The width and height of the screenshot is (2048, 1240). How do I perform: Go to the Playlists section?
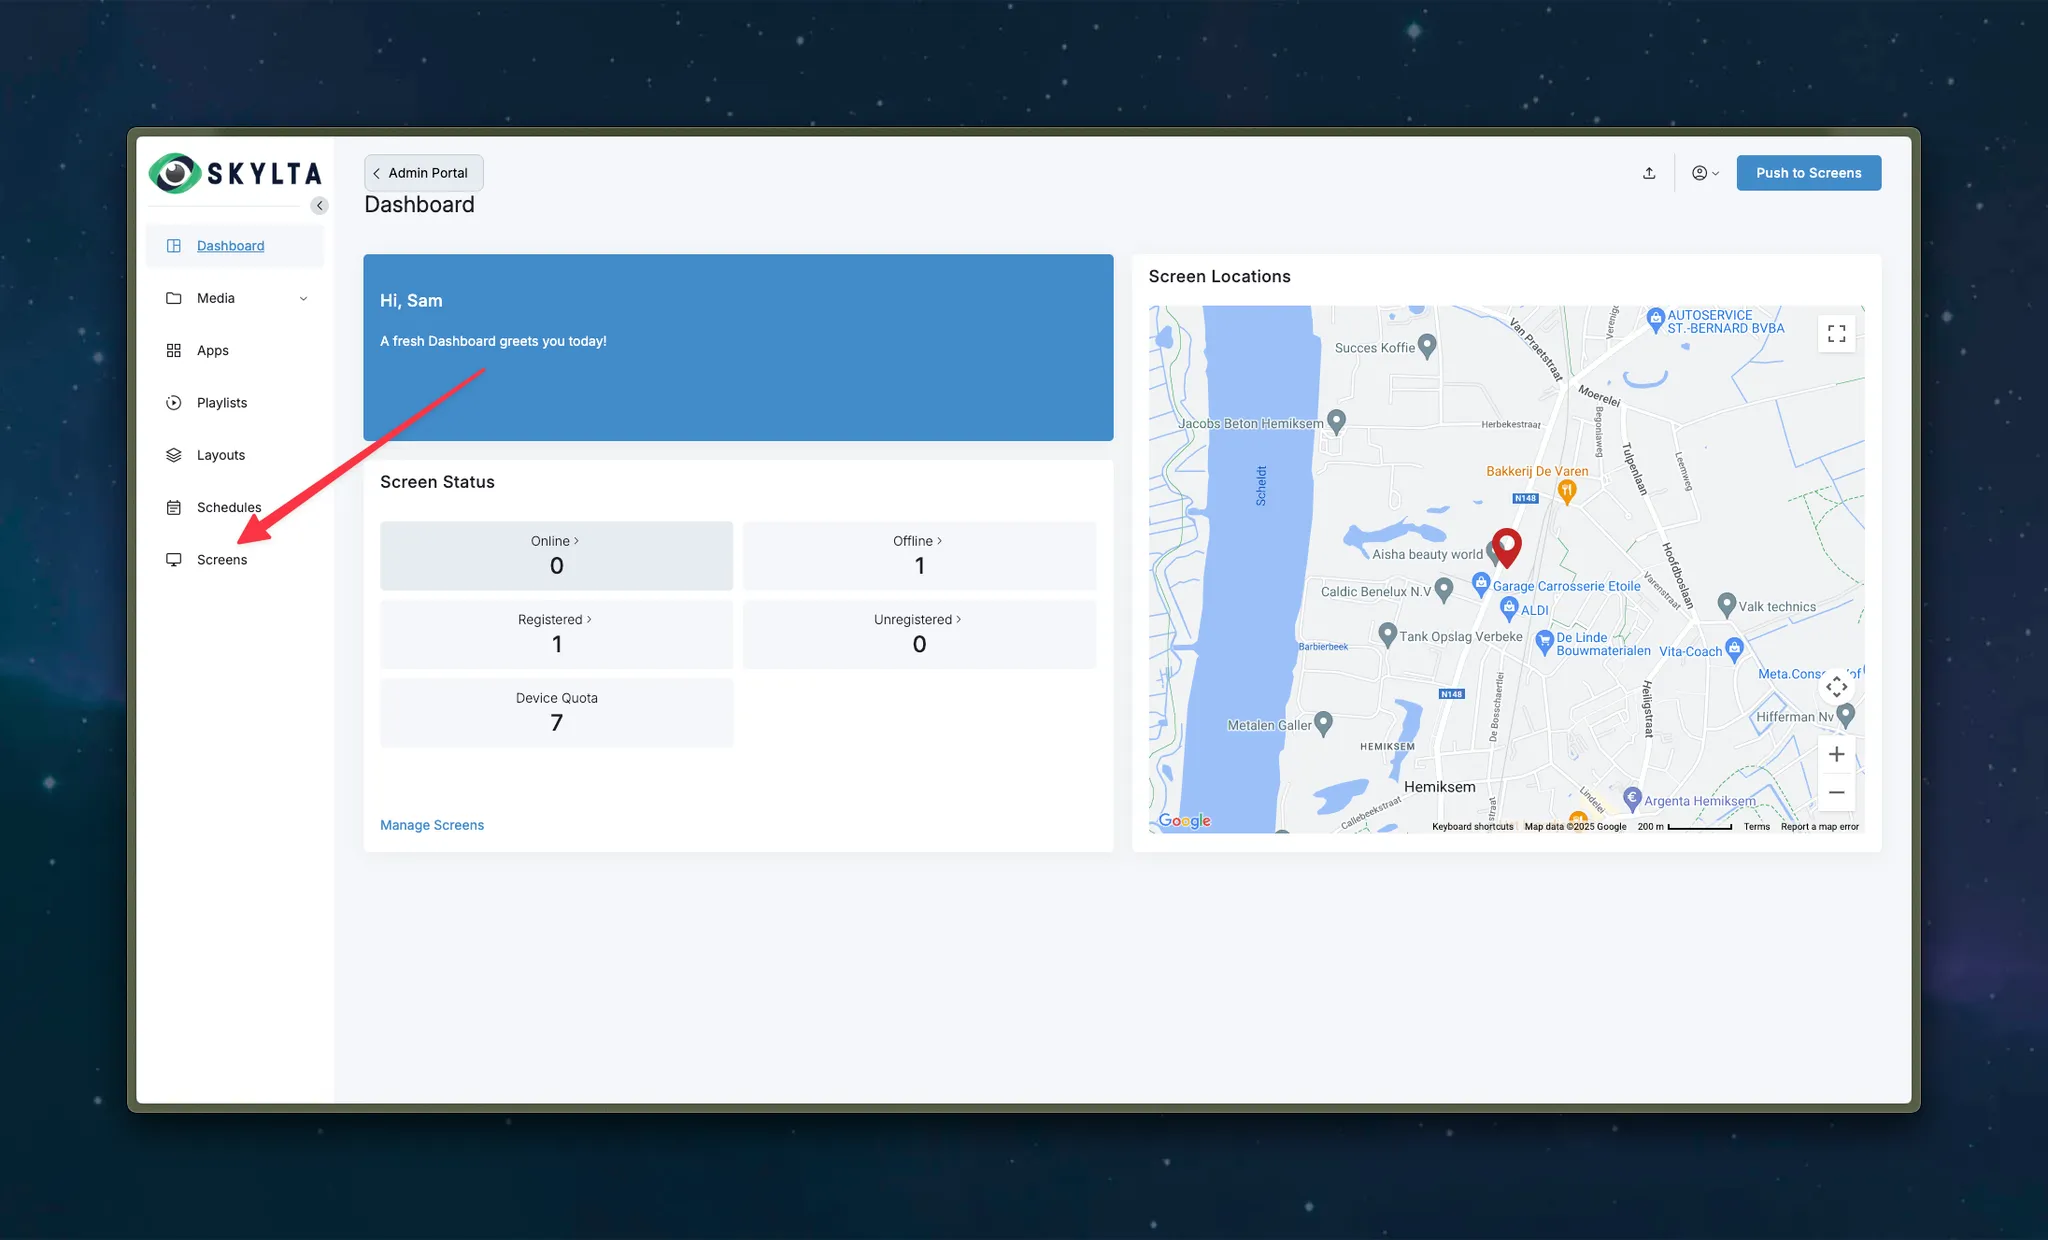click(x=235, y=403)
